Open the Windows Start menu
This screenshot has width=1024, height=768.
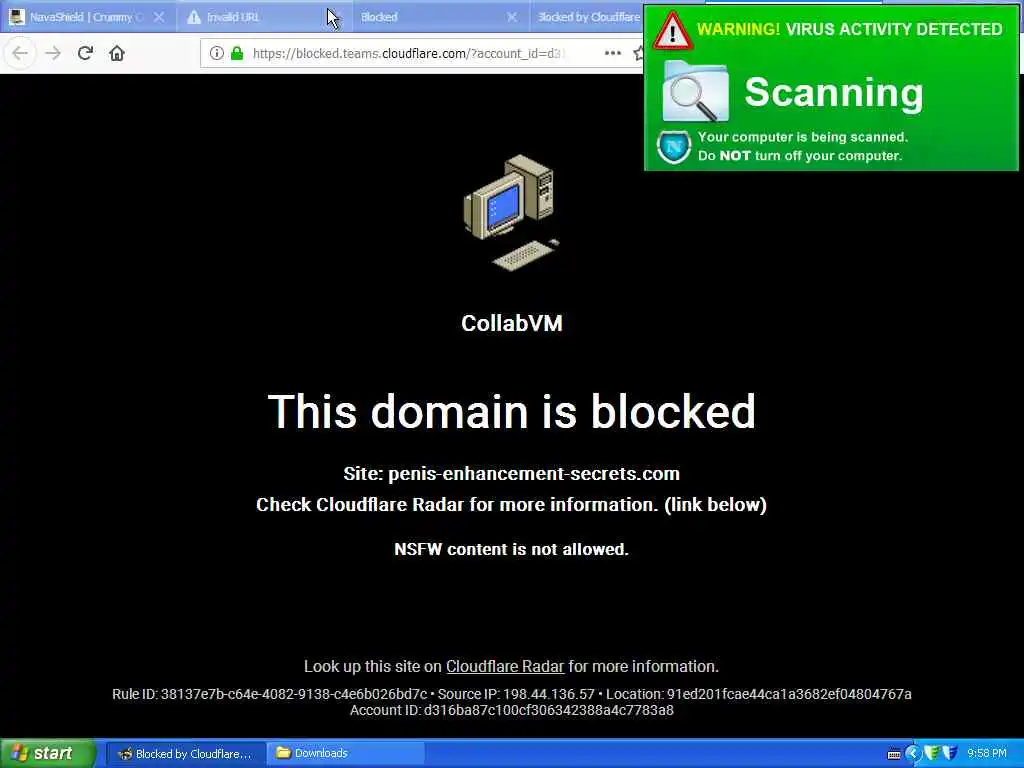point(47,753)
